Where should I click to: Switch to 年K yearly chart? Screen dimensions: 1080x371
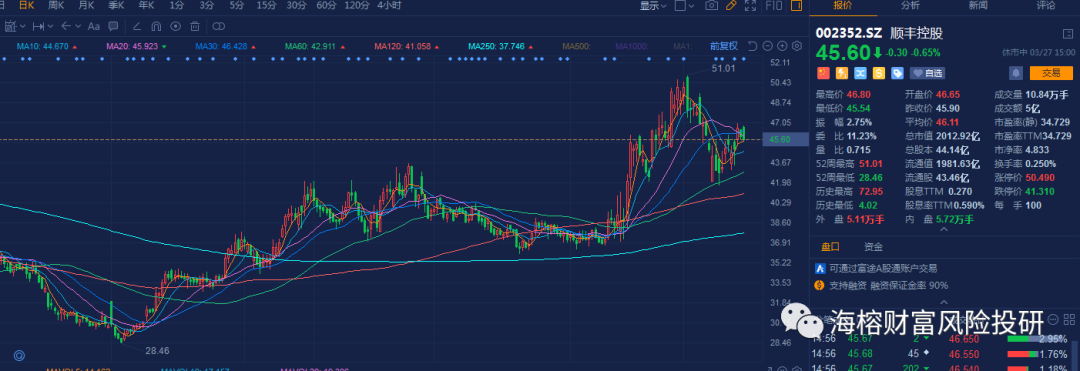pos(146,6)
